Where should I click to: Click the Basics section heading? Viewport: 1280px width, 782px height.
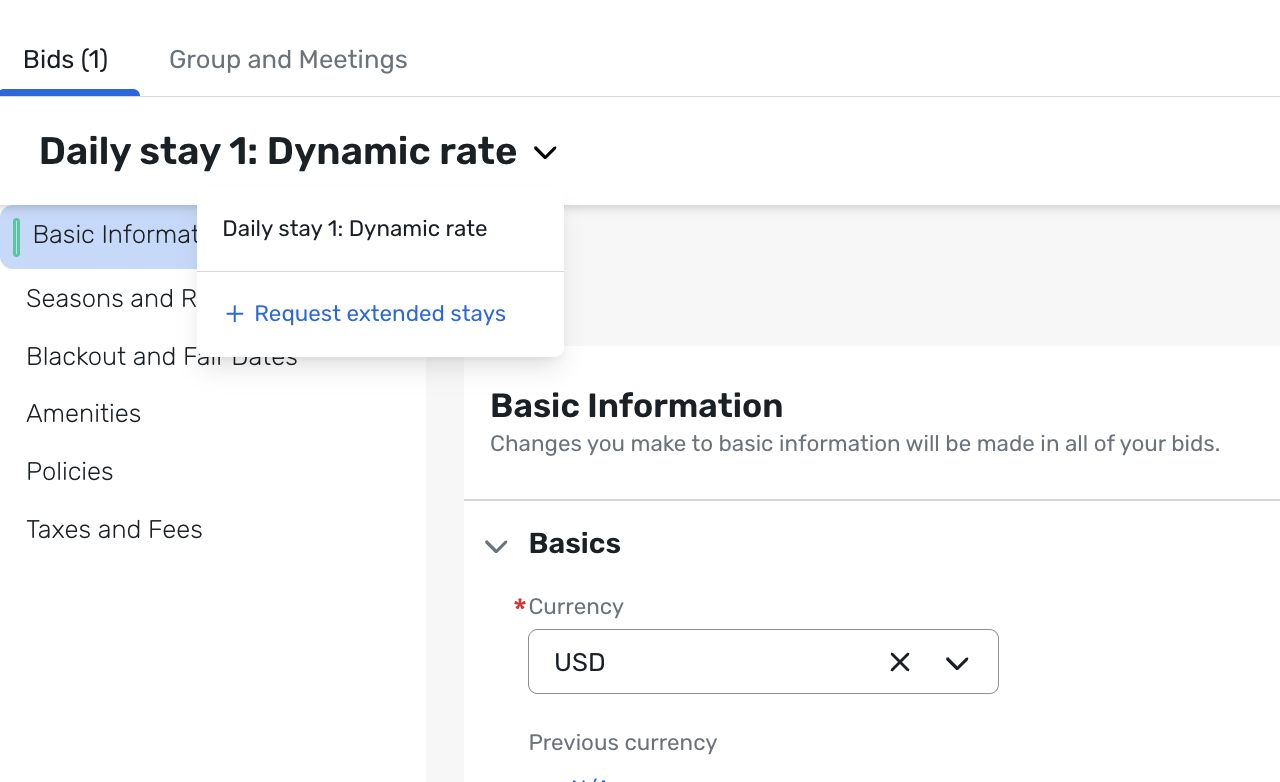tap(574, 544)
